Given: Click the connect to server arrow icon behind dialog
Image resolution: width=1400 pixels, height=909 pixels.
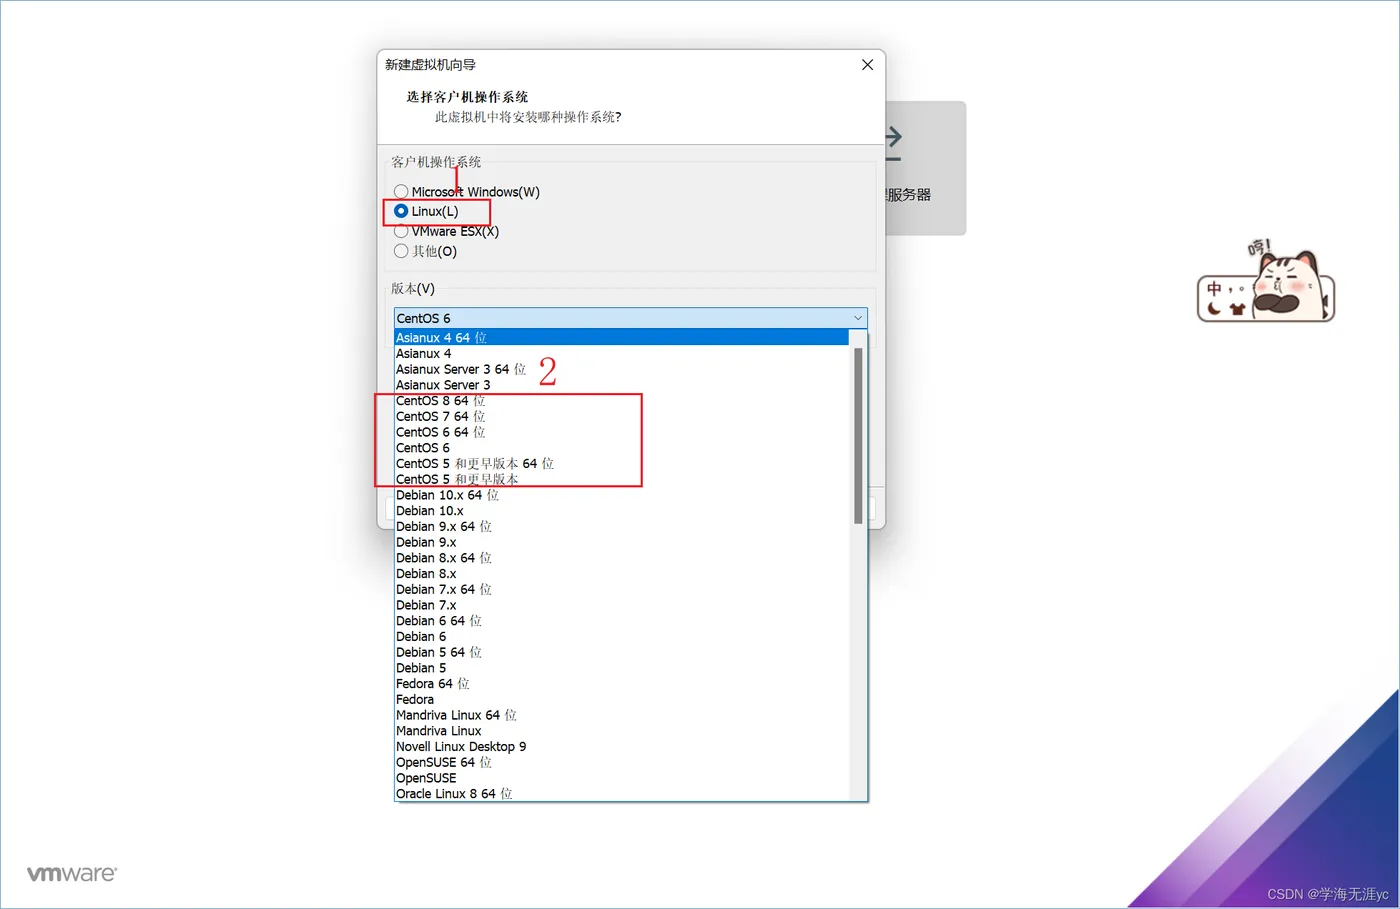Looking at the screenshot, I should coord(894,143).
